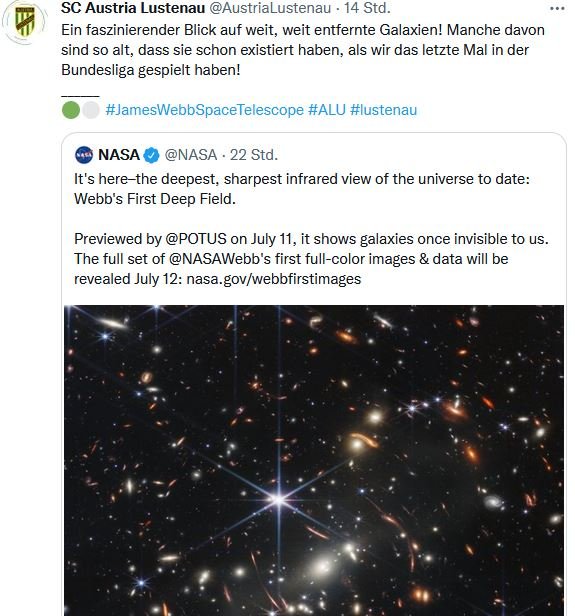Open the tweet's three-dot more menu

coord(557,8)
